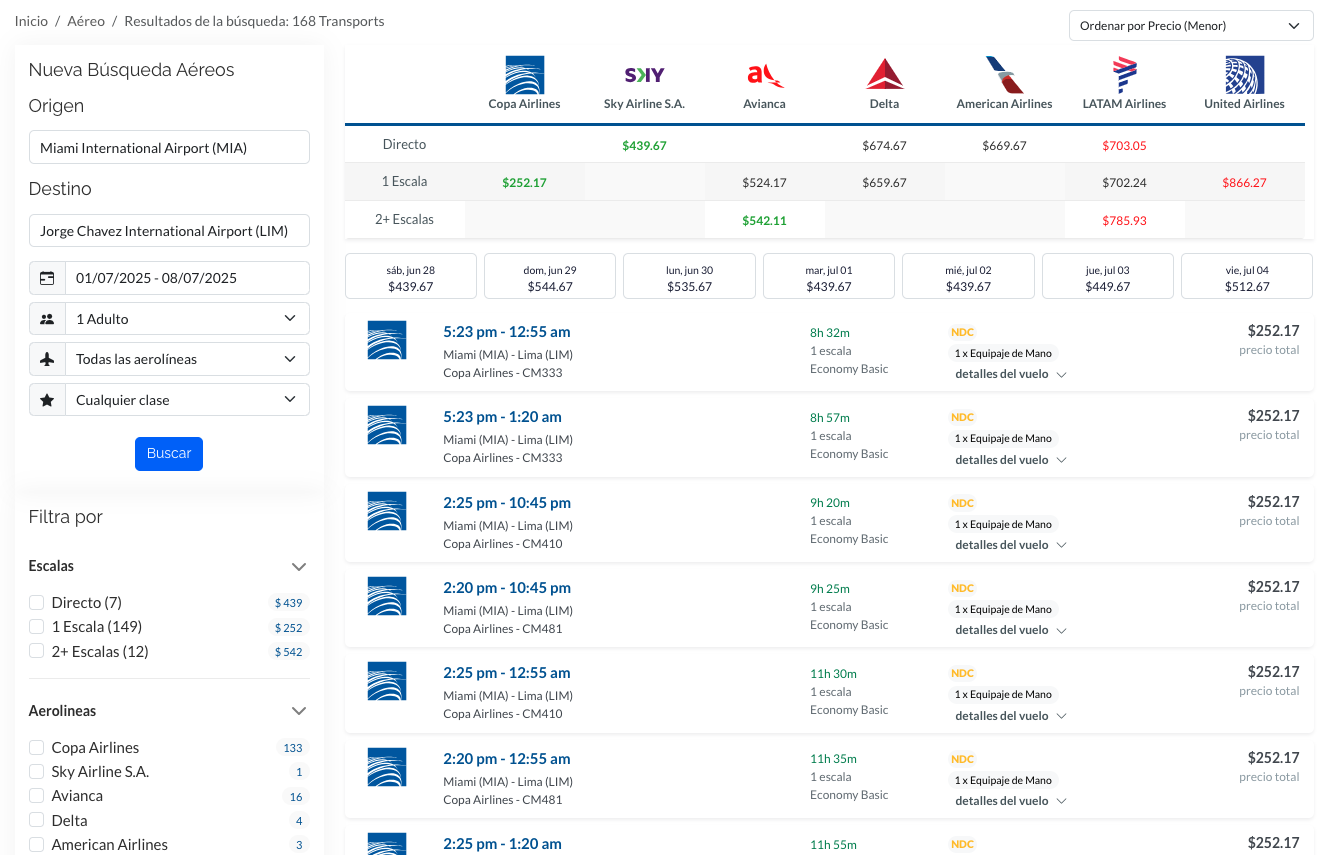Check the 1 Escala (149) filter
1325x855 pixels.
[37, 626]
